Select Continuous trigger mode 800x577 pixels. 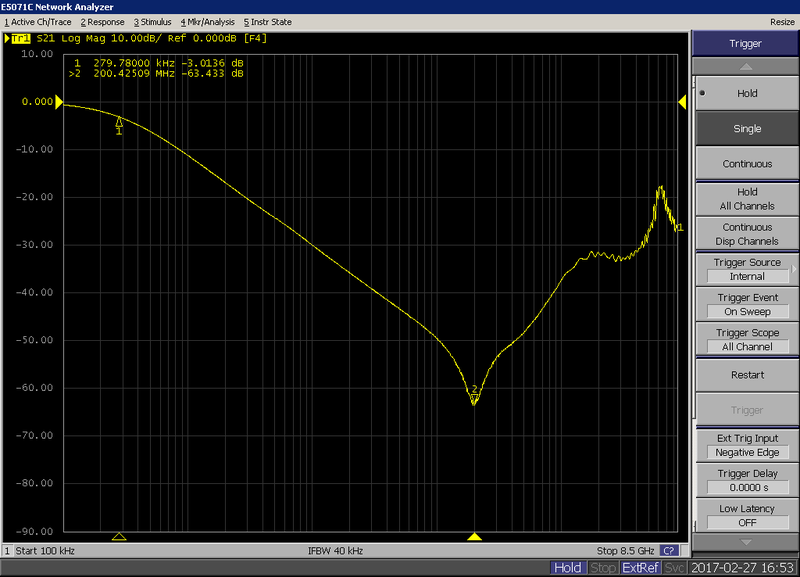coord(745,163)
